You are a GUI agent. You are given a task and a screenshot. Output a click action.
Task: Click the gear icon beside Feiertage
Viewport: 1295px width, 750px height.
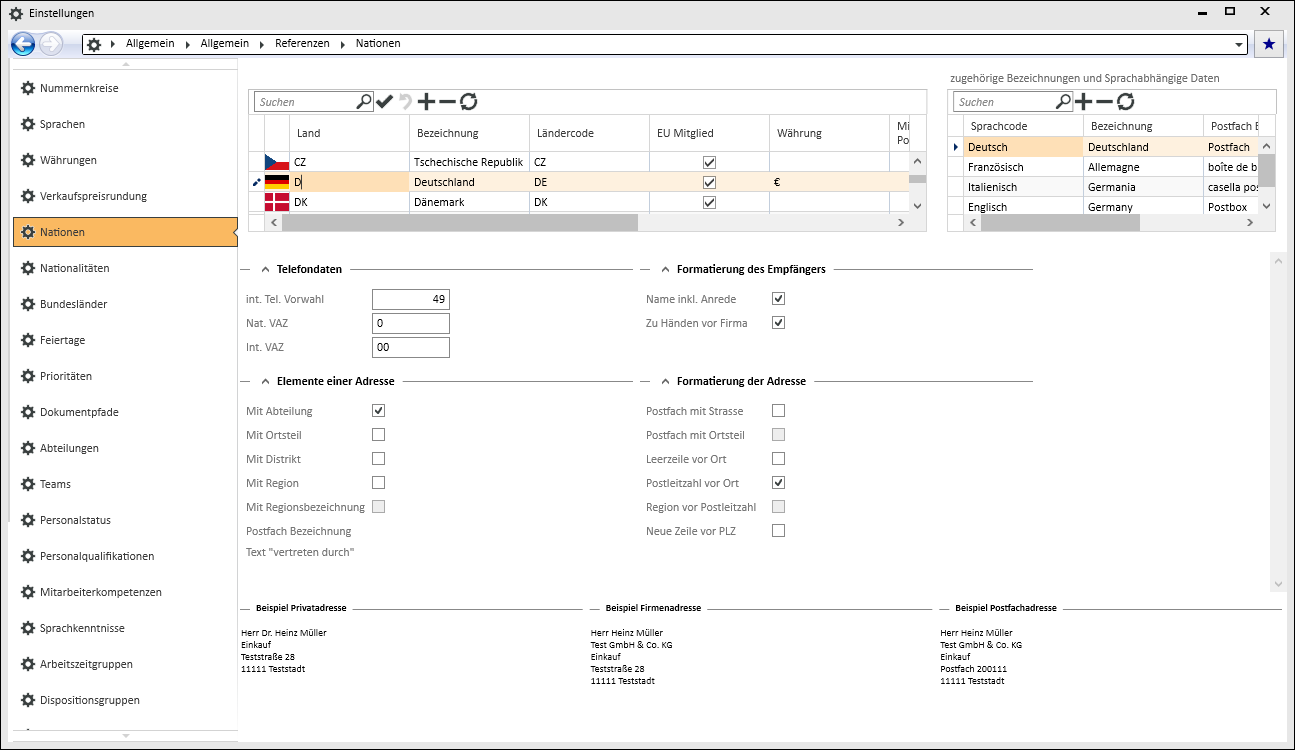(28, 340)
